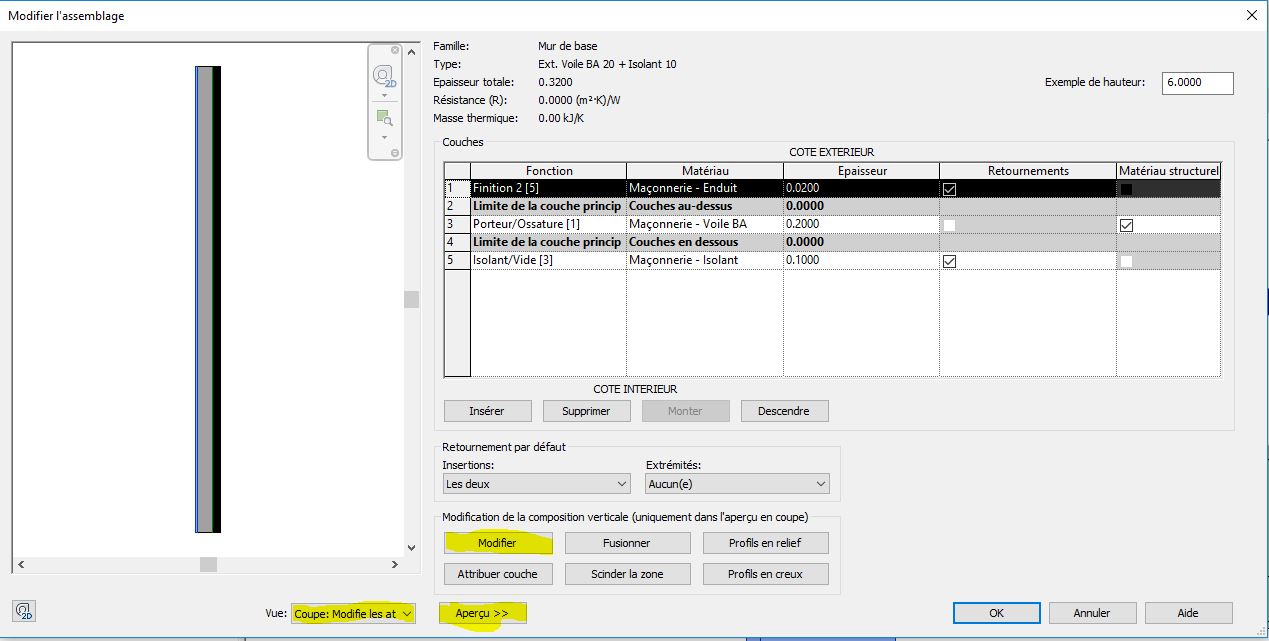
Task: Toggle Retournements checkbox for Finition 2 layer
Action: point(949,189)
